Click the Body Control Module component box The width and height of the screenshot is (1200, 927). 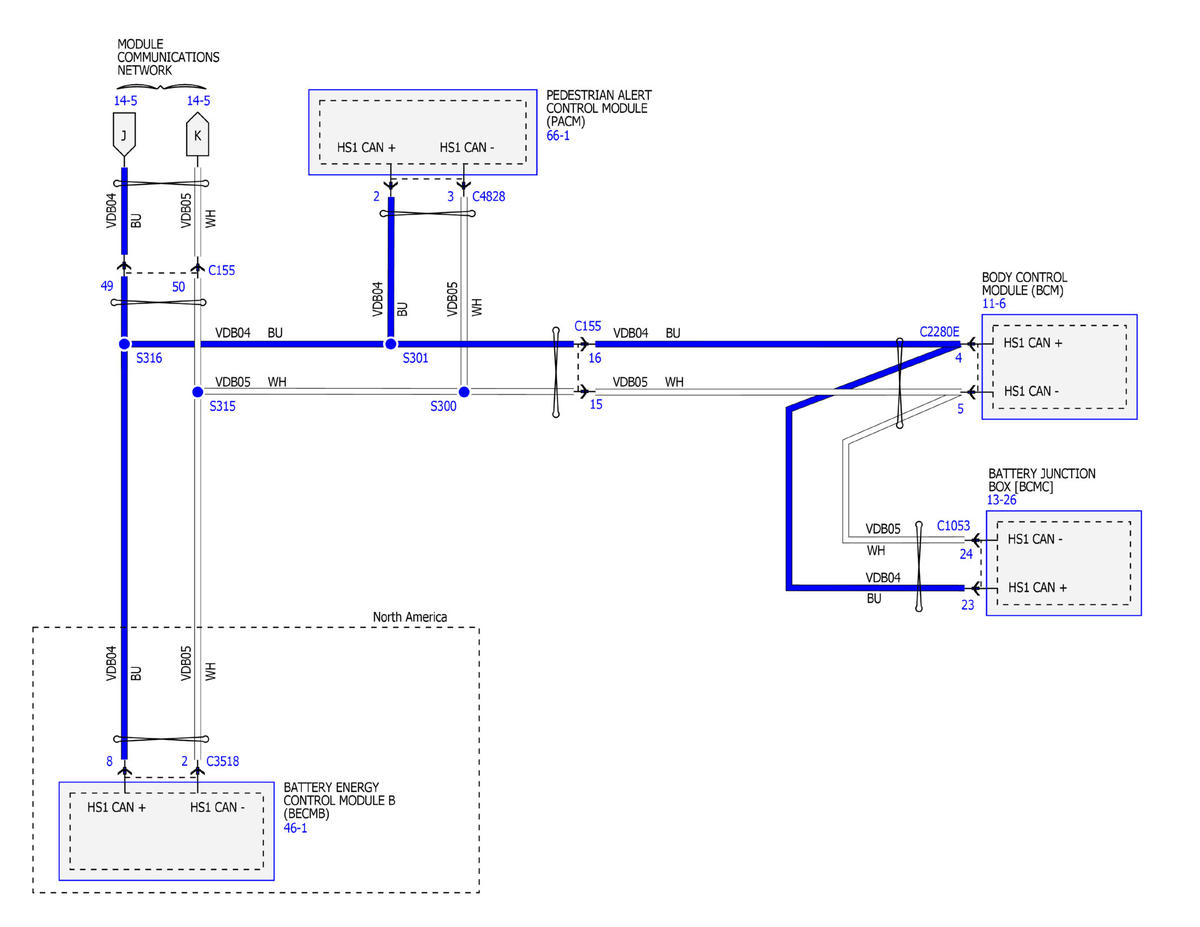[1059, 367]
